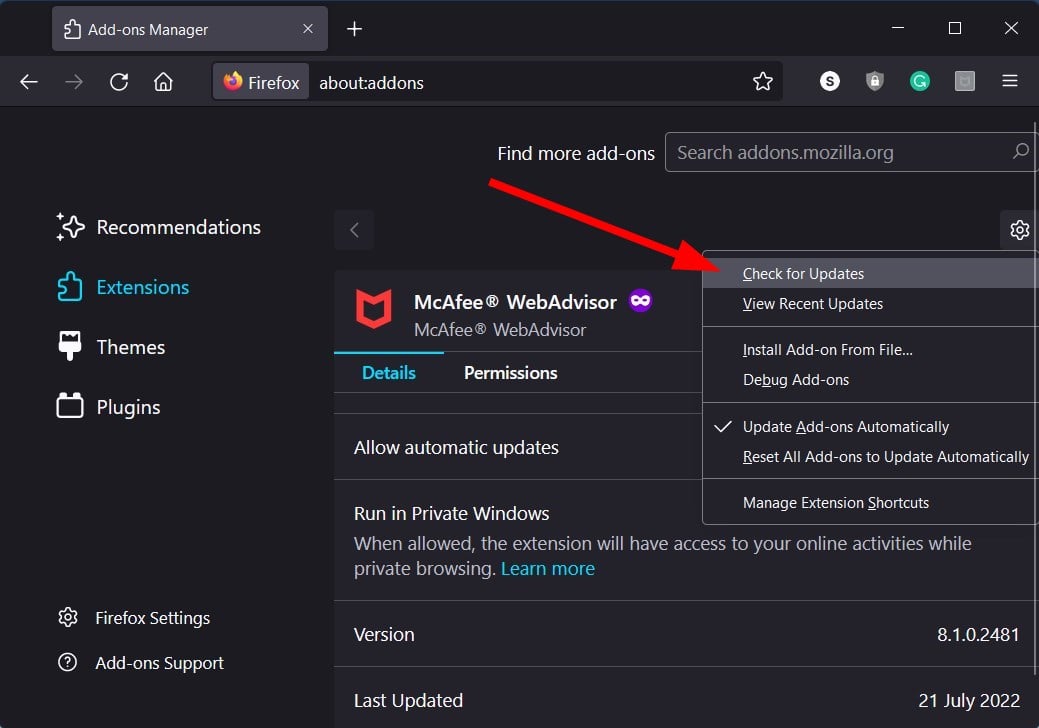Open the gear tools menu for add-ons
The width and height of the screenshot is (1039, 728).
point(1019,230)
